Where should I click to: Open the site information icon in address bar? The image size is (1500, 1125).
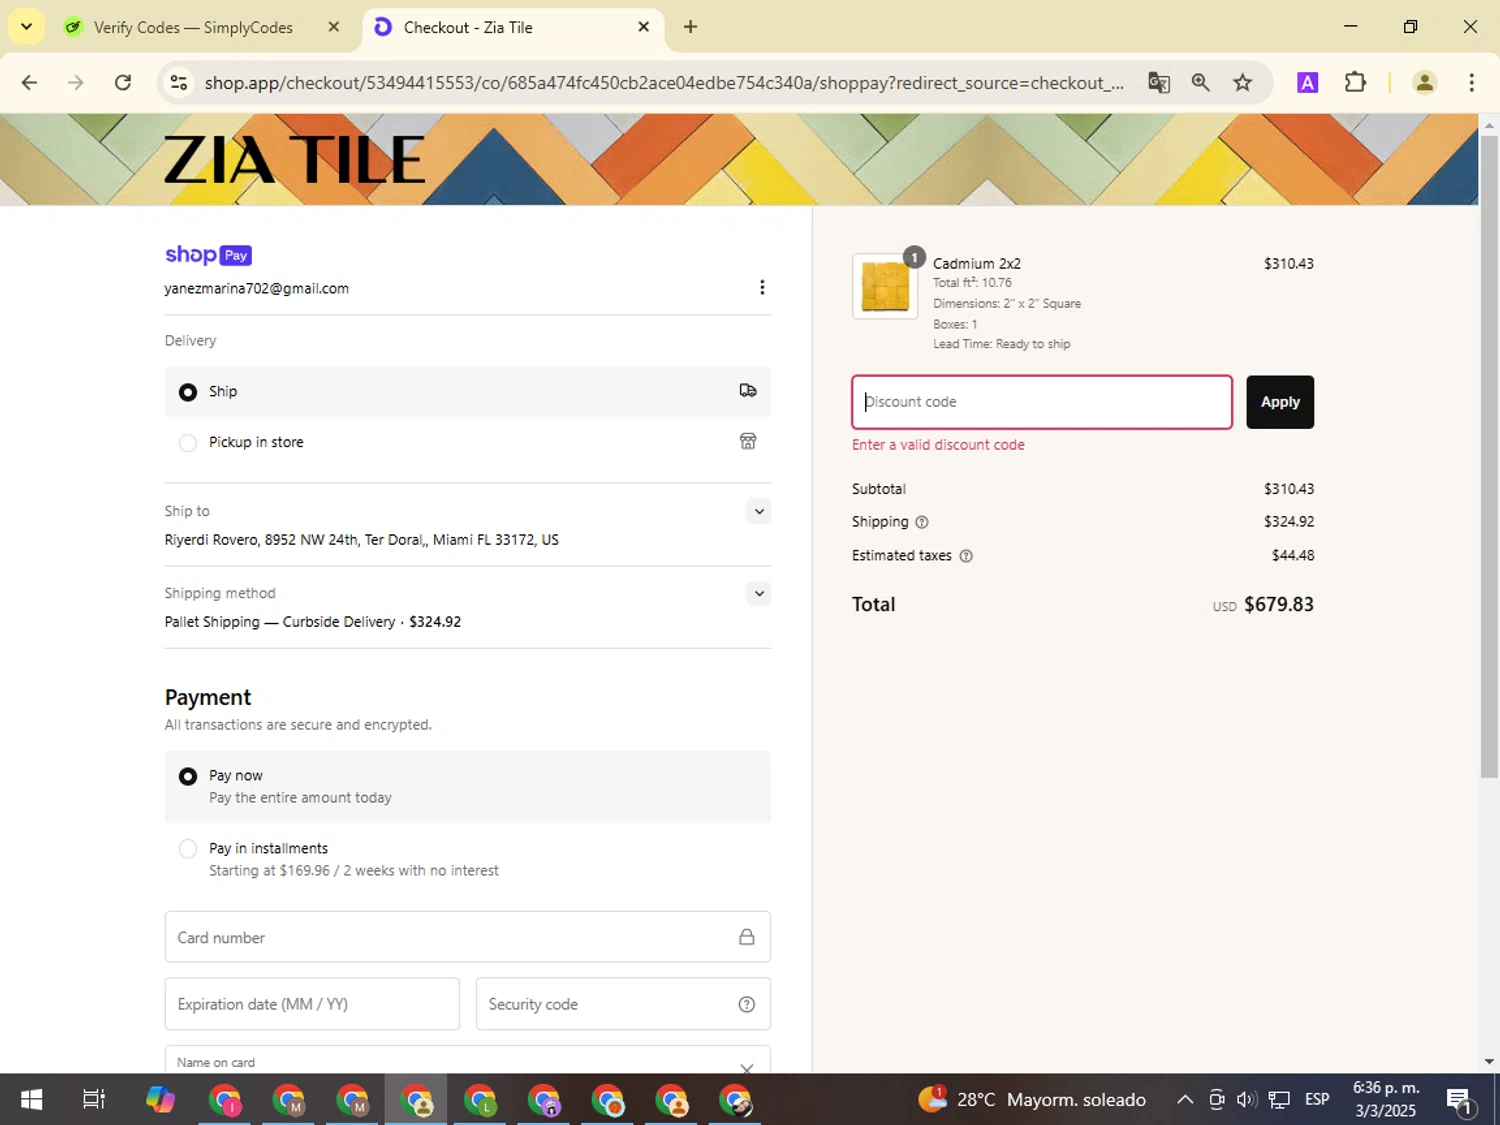(179, 83)
